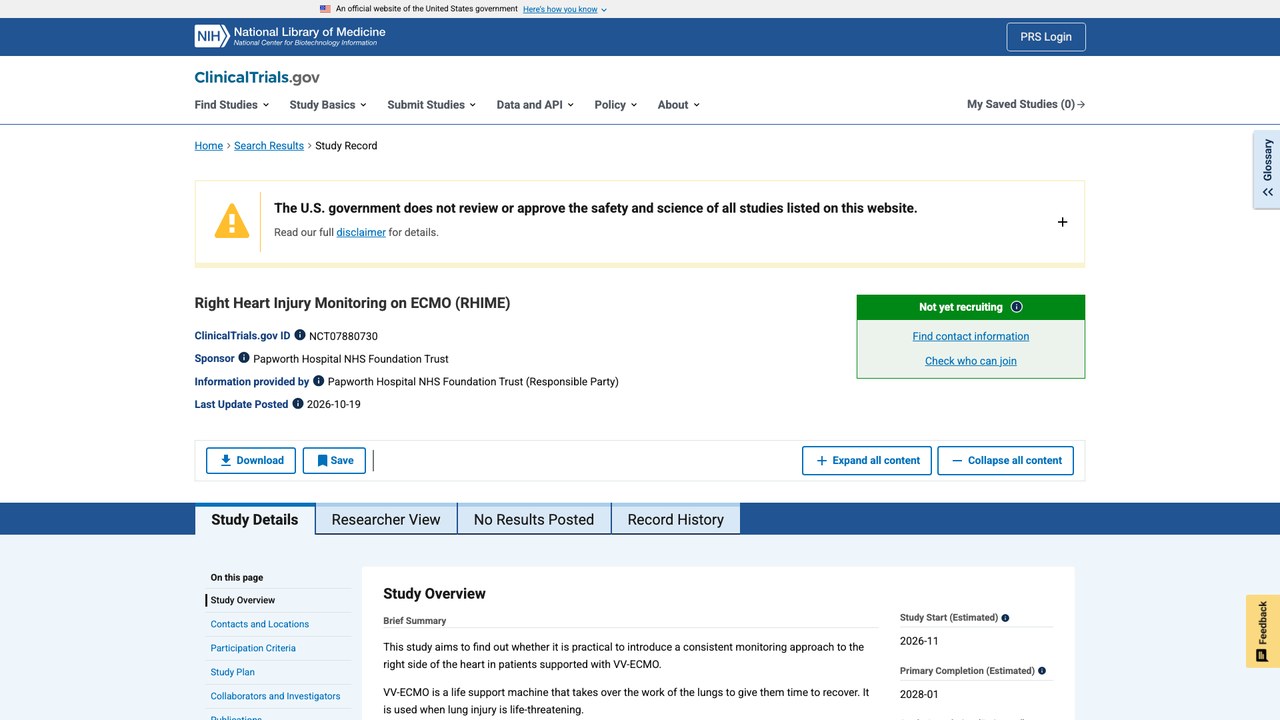This screenshot has height=720, width=1280.
Task: Expand the disclaimer with the plus icon
Action: 1062,222
